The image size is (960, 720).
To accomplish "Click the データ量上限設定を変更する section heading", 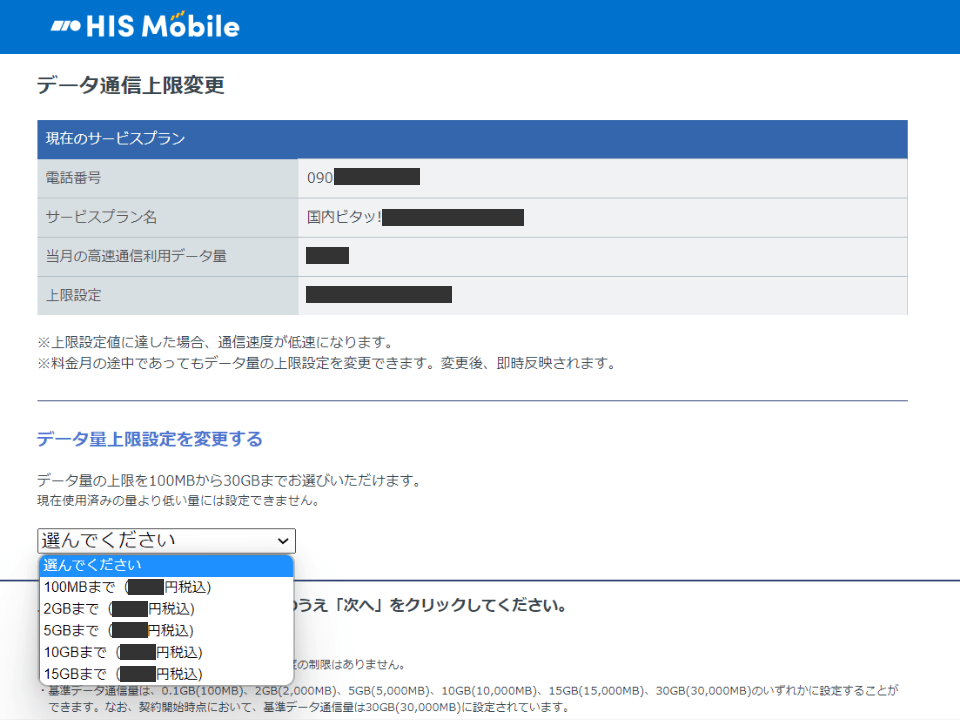I will tap(149, 439).
